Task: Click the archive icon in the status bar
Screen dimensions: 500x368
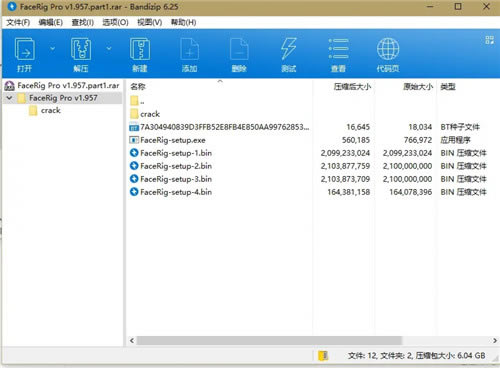Action: pyautogui.click(x=323, y=356)
